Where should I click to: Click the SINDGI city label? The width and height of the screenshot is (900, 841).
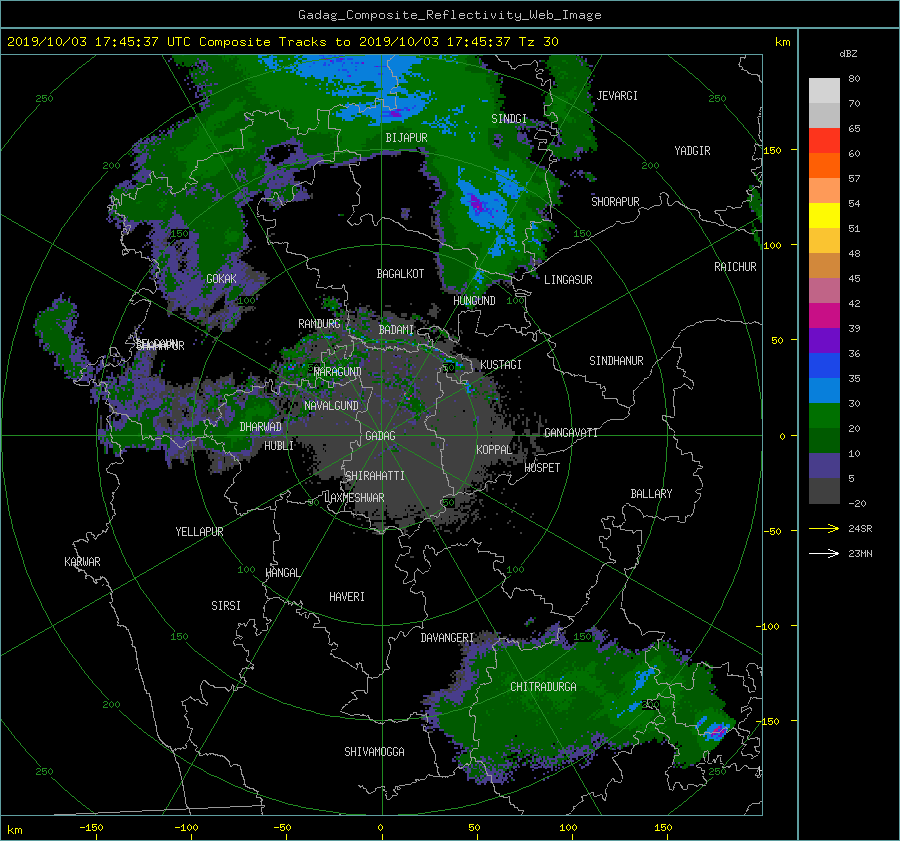pos(509,119)
